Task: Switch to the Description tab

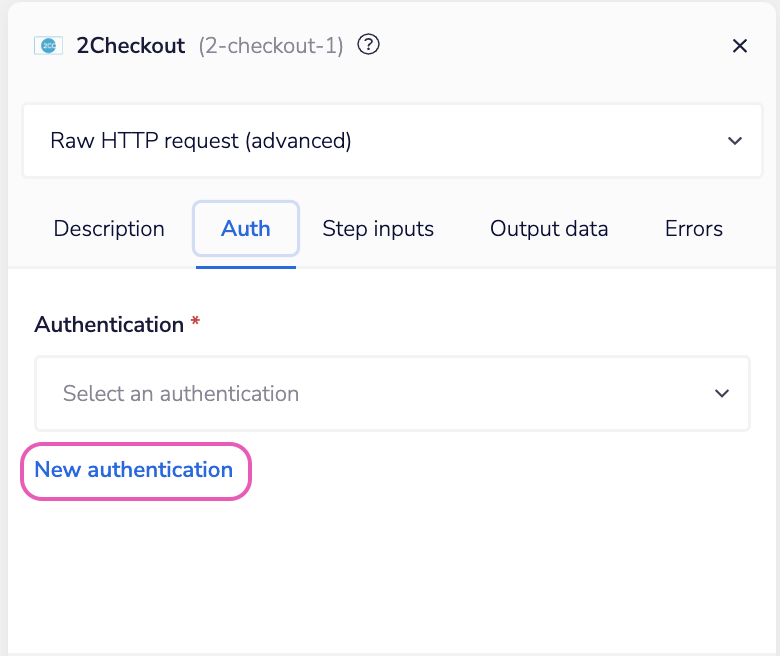Action: coord(109,229)
